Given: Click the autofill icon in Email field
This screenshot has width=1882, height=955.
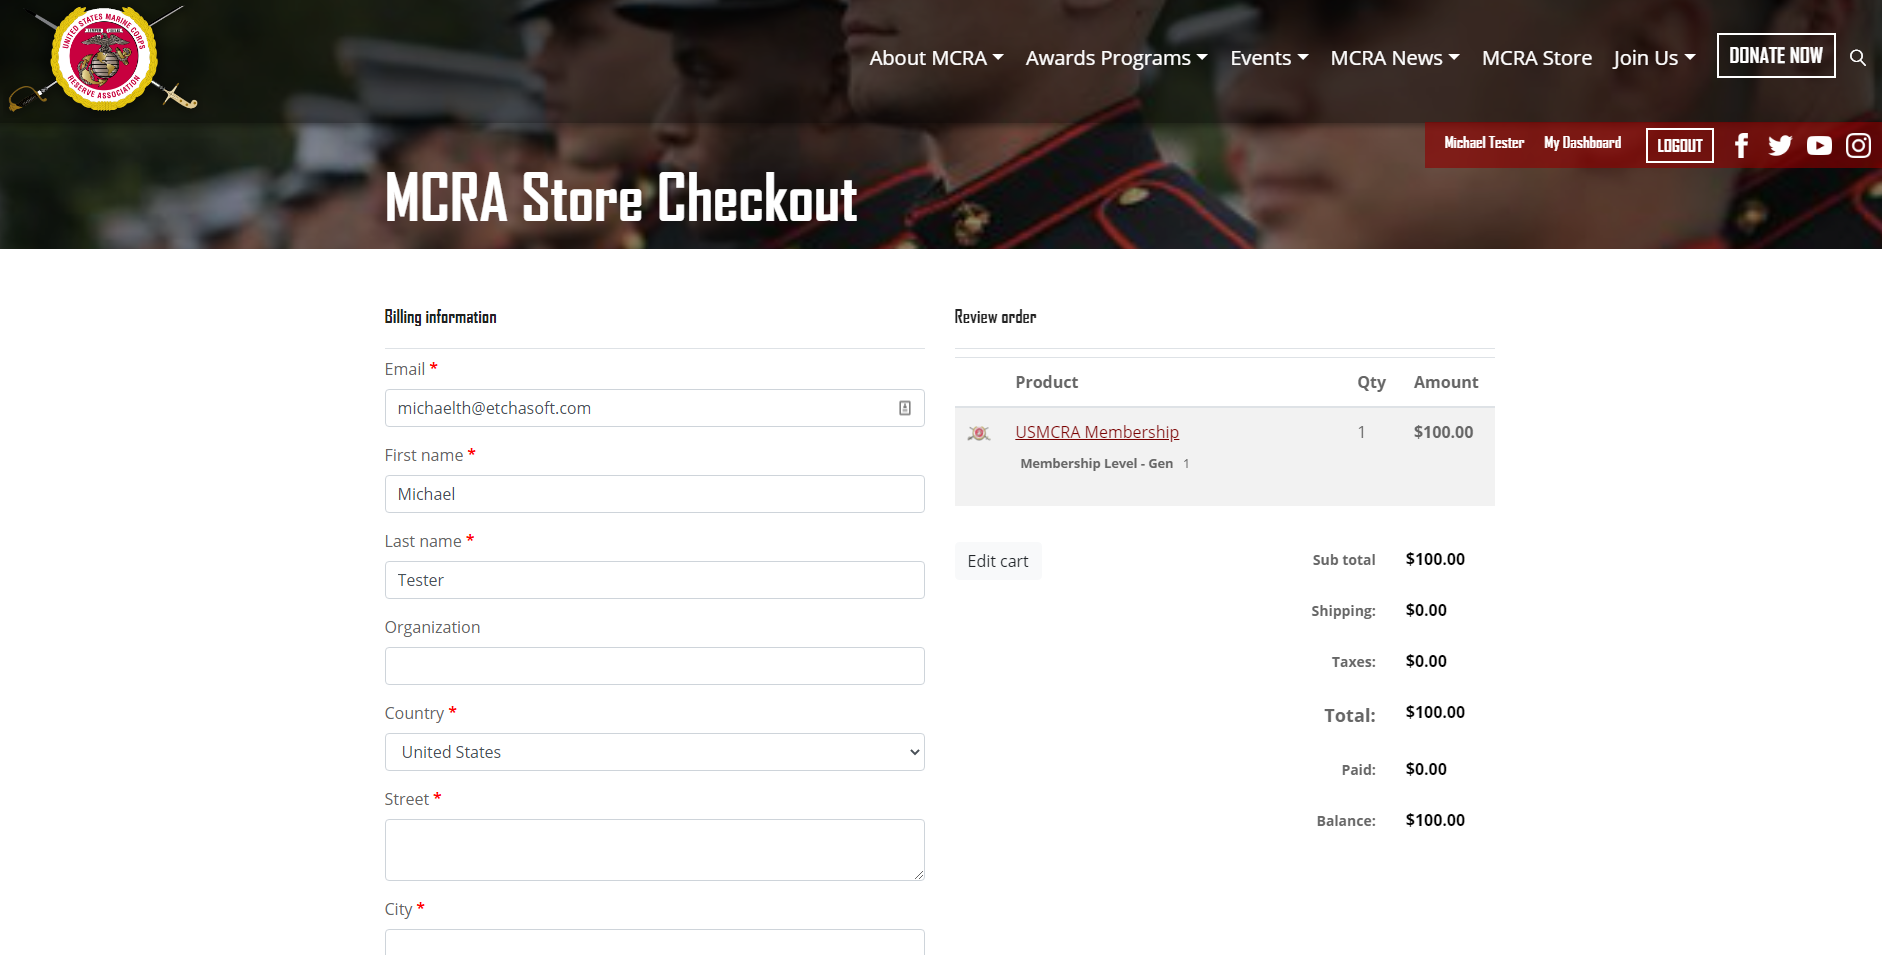Looking at the screenshot, I should (x=905, y=408).
